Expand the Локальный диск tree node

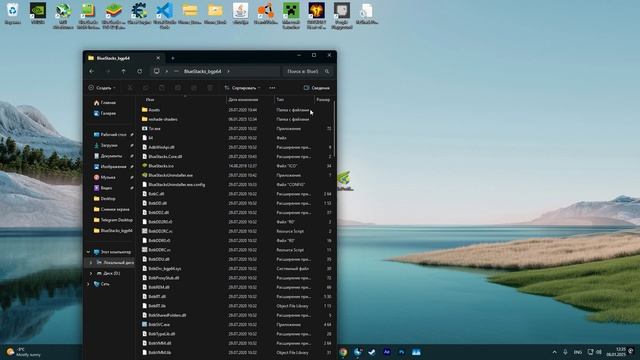point(91,263)
